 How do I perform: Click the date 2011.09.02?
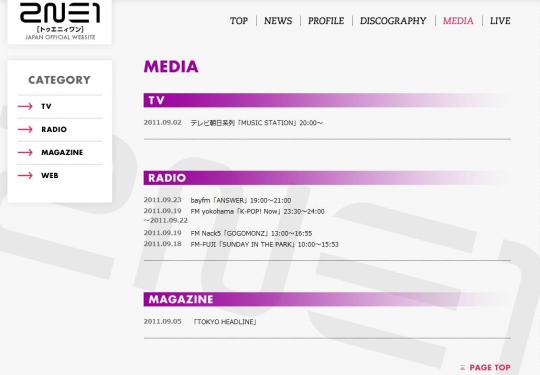[163, 123]
